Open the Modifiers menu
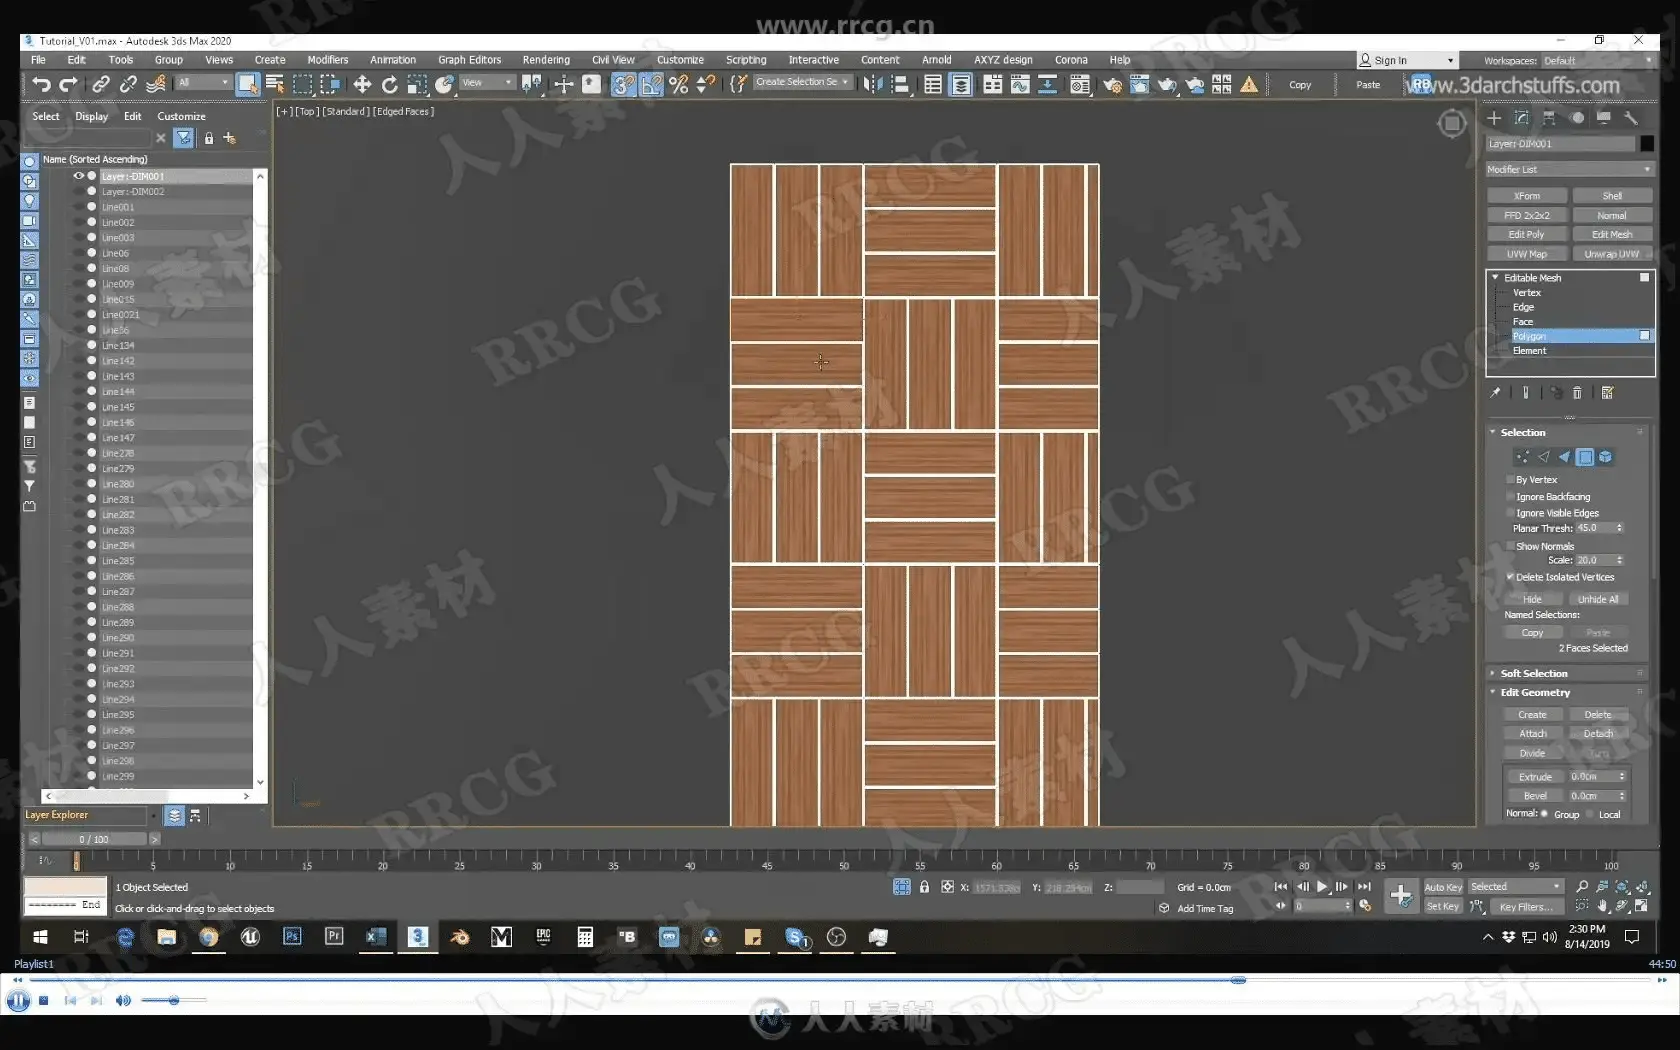1680x1050 pixels. pyautogui.click(x=328, y=60)
